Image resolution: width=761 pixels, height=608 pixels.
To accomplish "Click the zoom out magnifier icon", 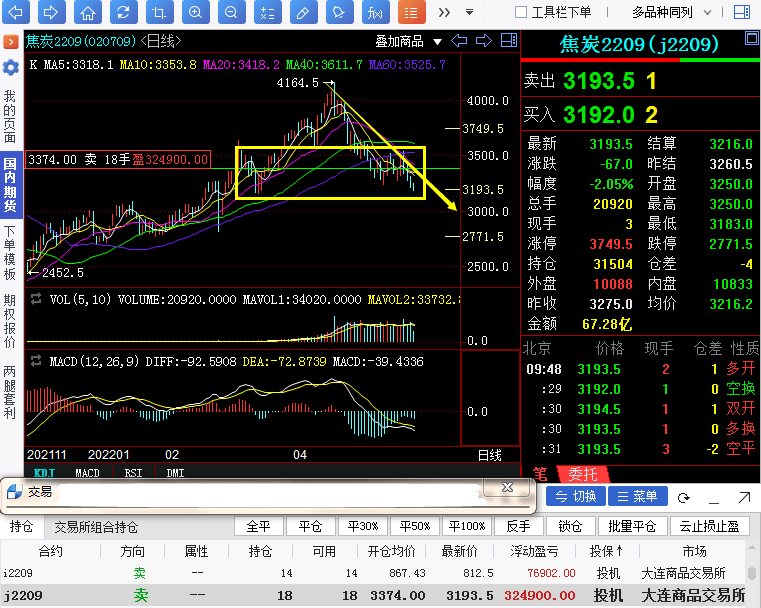I will pyautogui.click(x=231, y=13).
